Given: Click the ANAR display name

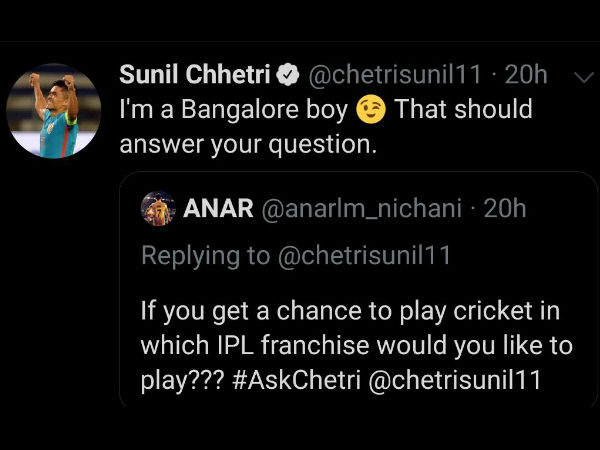Looking at the screenshot, I should 218,208.
